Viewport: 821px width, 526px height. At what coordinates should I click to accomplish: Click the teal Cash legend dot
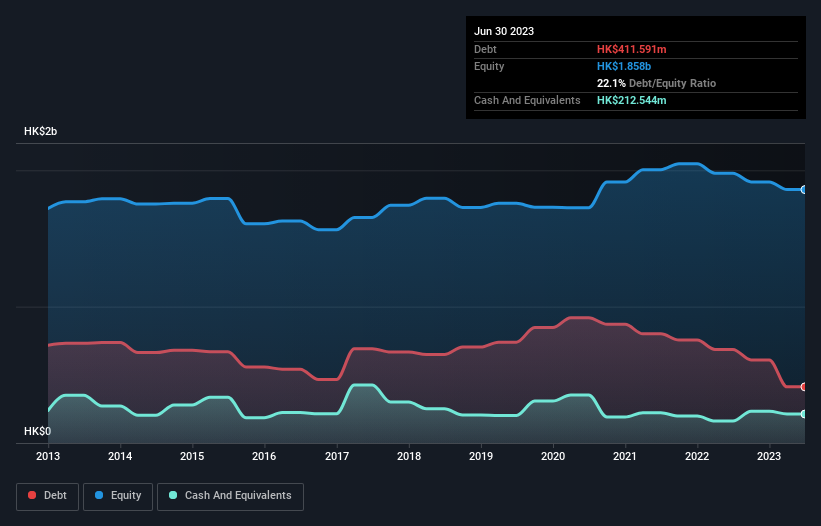click(174, 495)
